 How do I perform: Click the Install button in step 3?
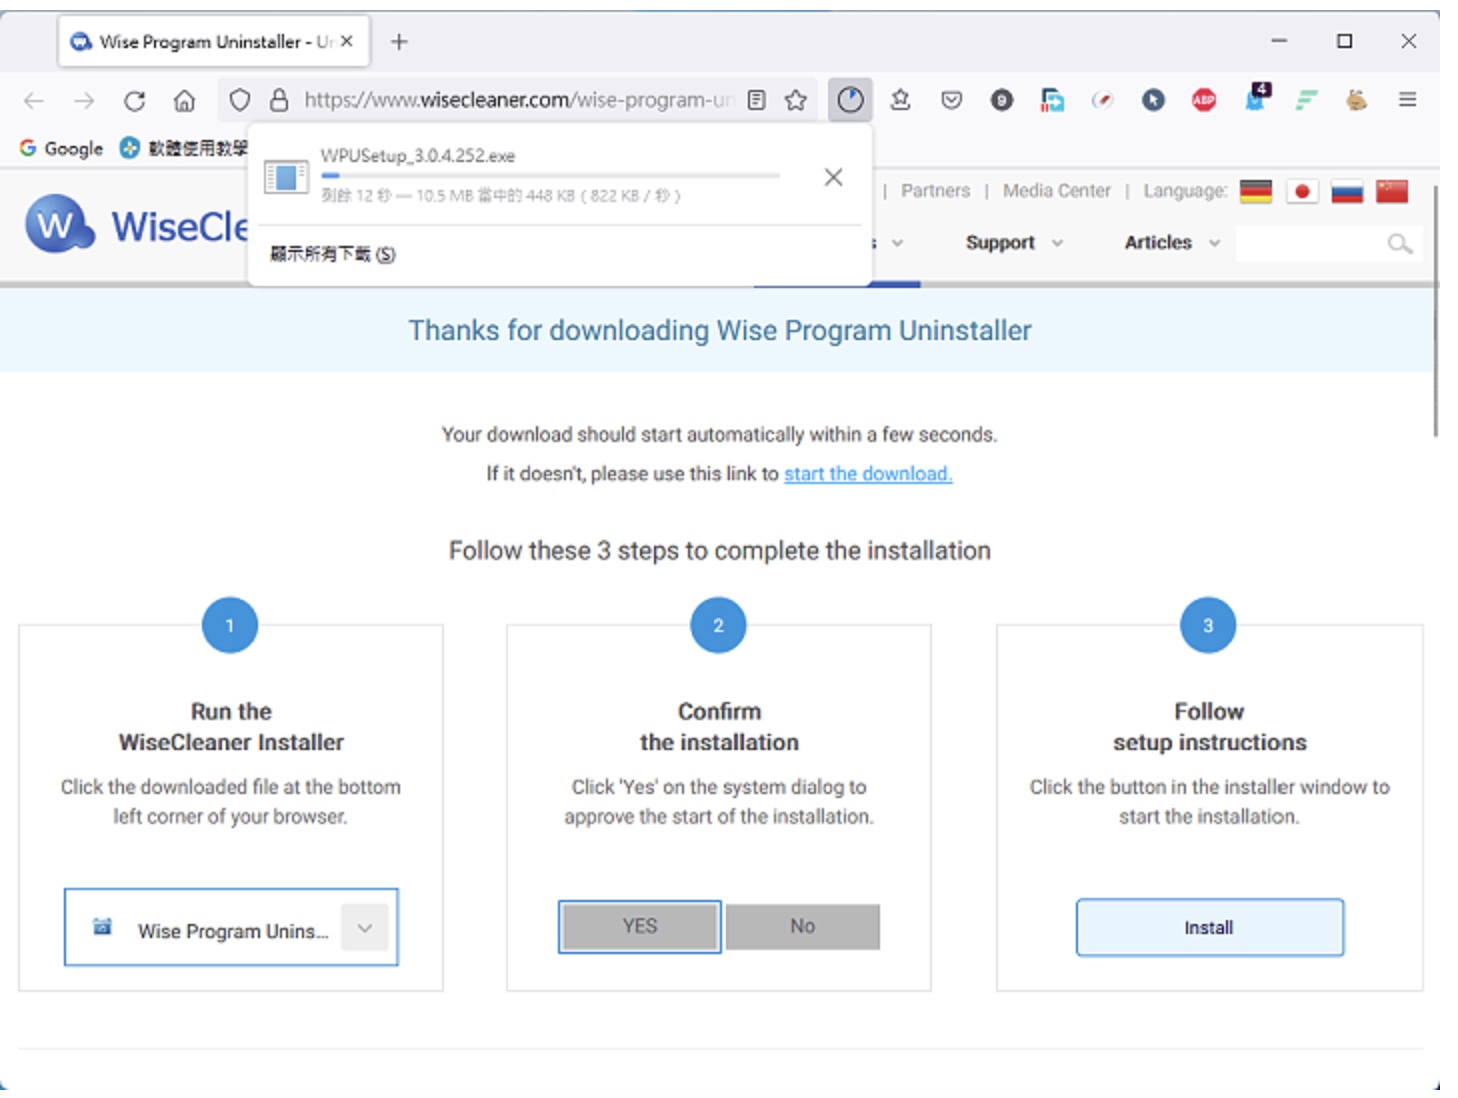coord(1209,928)
